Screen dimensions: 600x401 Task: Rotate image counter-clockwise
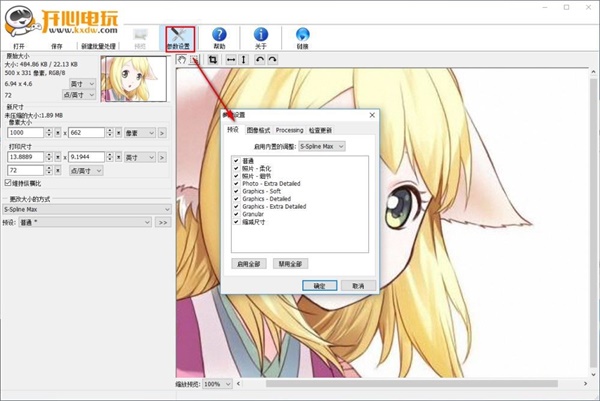pos(259,61)
